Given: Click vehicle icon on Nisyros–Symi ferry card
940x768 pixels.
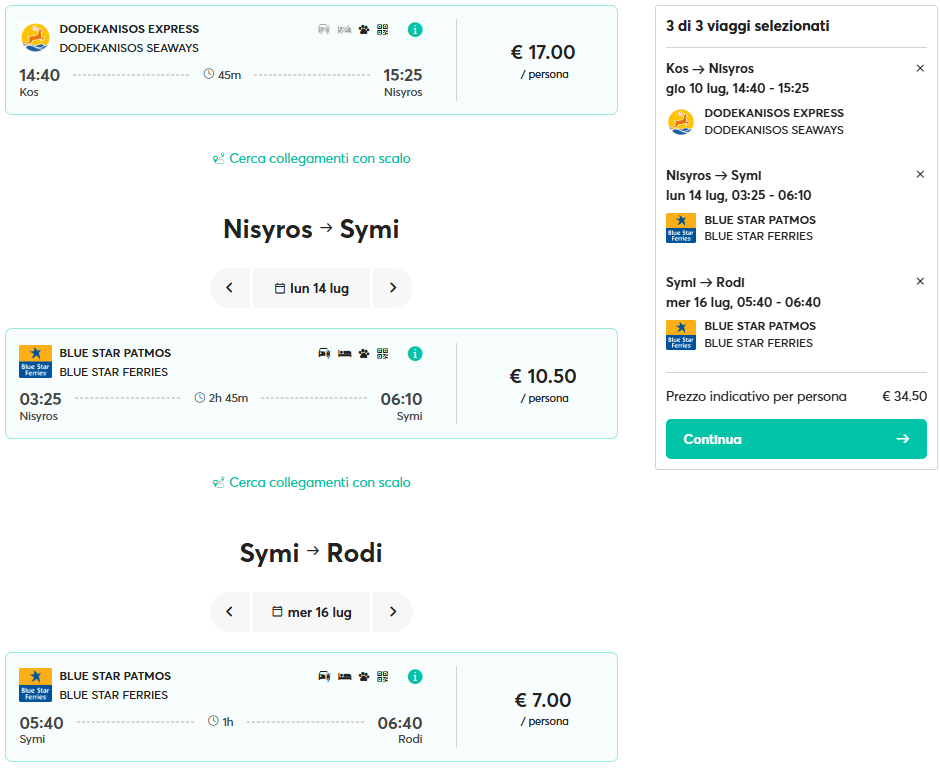Looking at the screenshot, I should [x=324, y=354].
